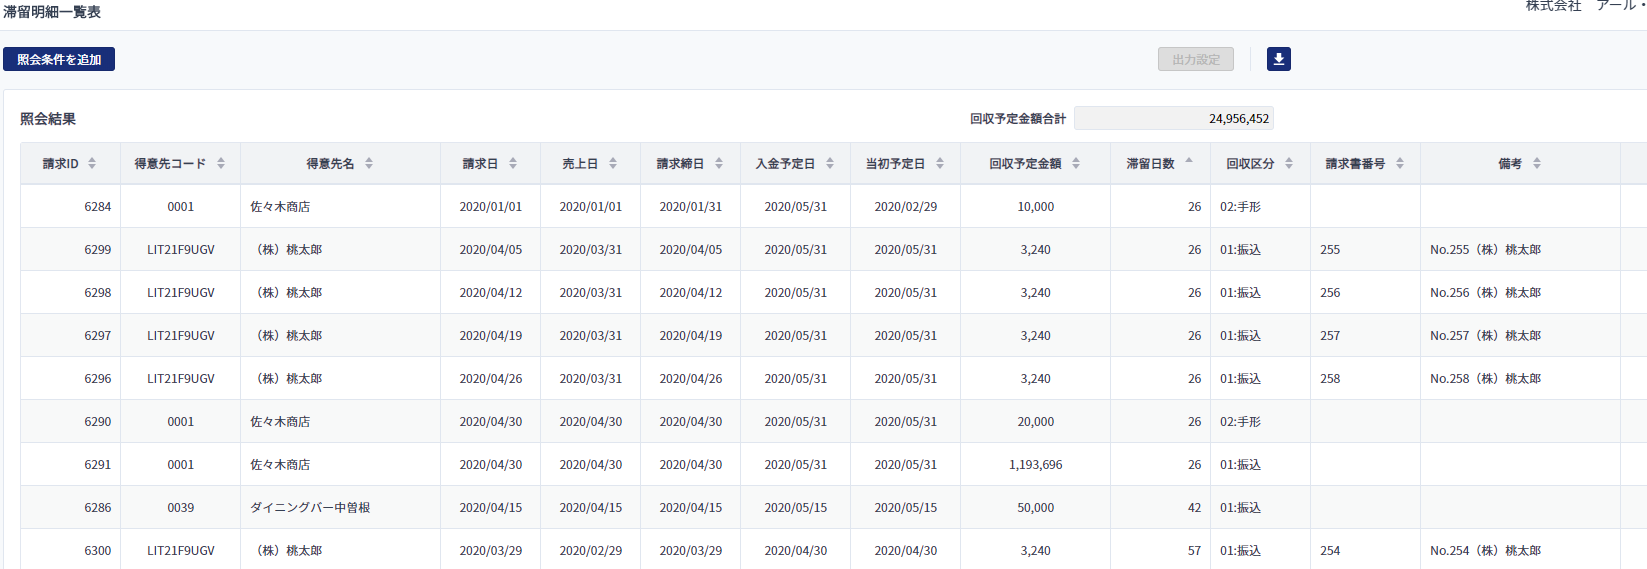Sort by 請求締日 column sort arrows

tap(719, 163)
